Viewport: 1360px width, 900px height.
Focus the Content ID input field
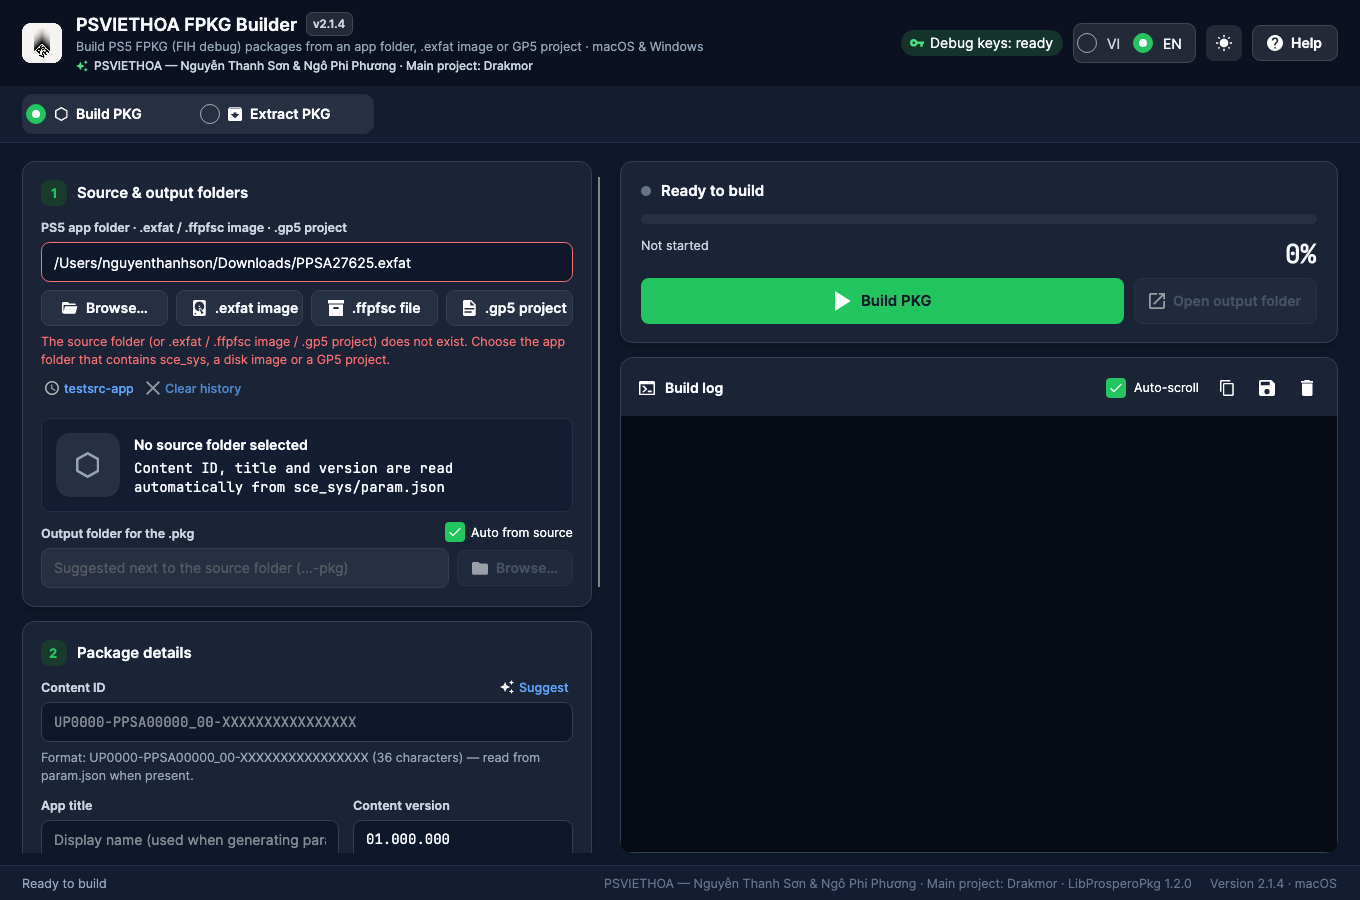307,722
